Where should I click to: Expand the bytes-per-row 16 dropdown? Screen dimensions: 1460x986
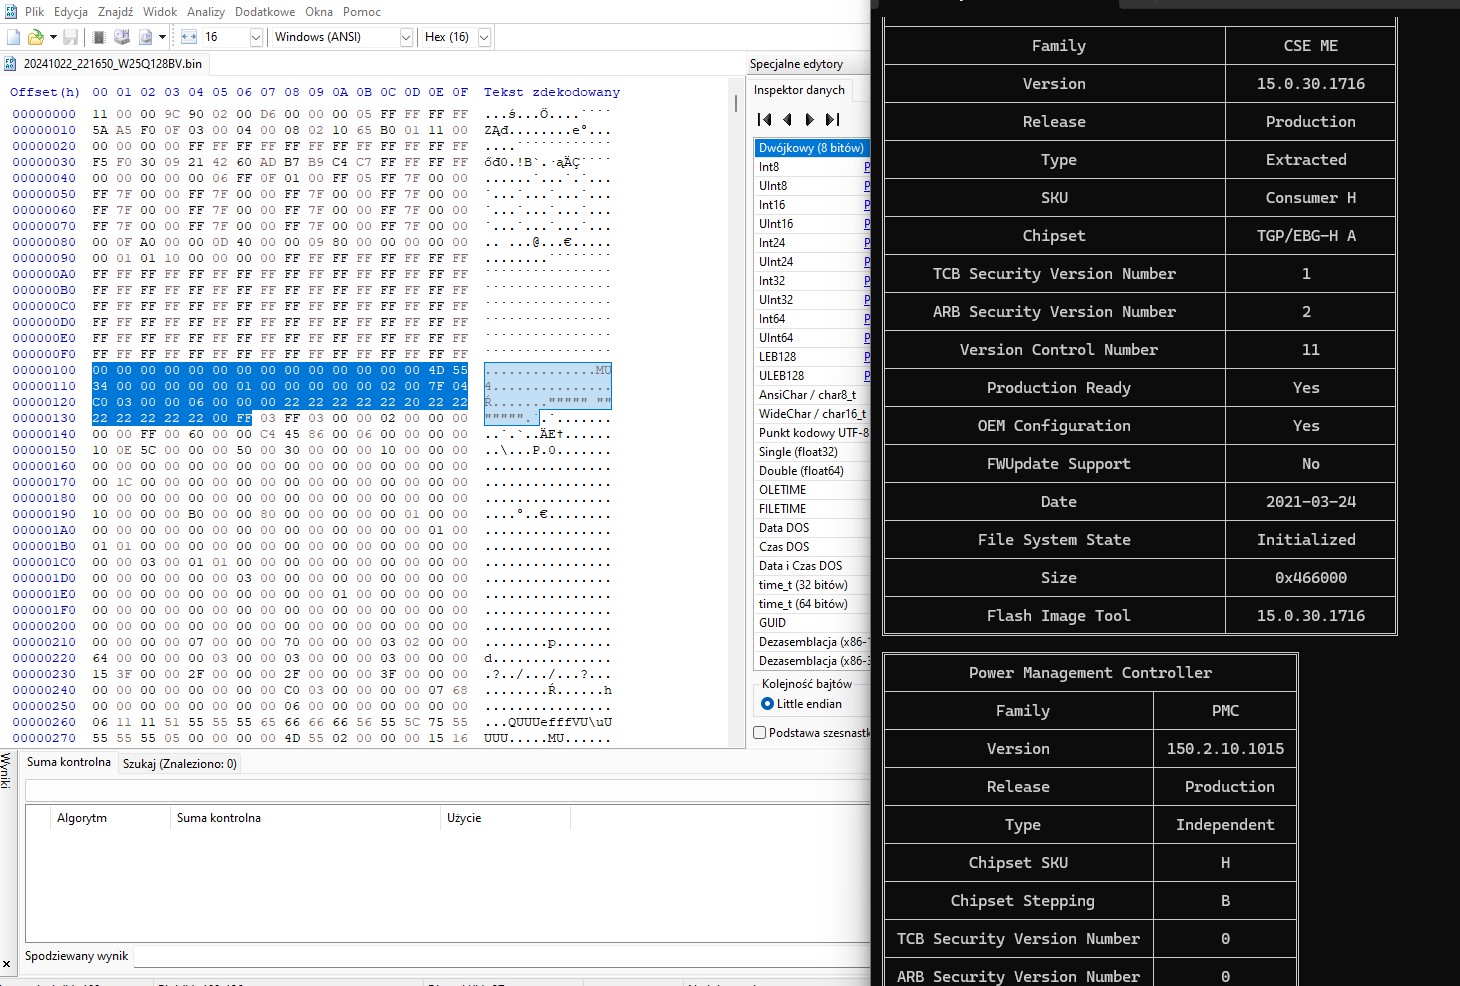tap(255, 37)
